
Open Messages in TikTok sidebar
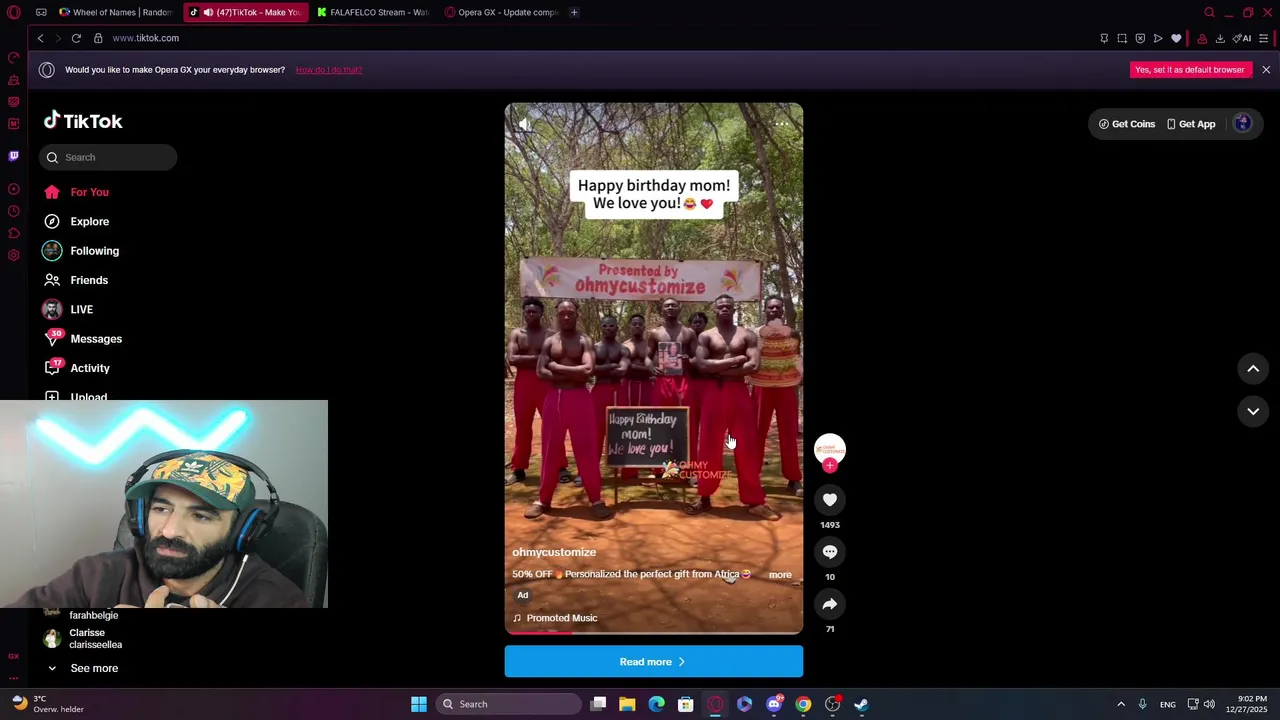83,339
